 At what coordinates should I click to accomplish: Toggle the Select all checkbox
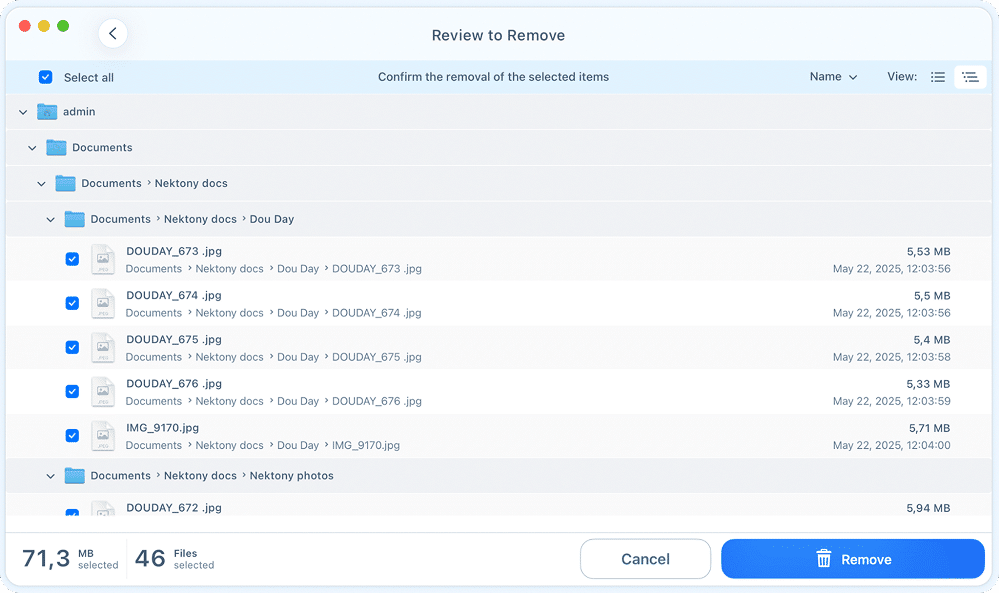coord(45,76)
